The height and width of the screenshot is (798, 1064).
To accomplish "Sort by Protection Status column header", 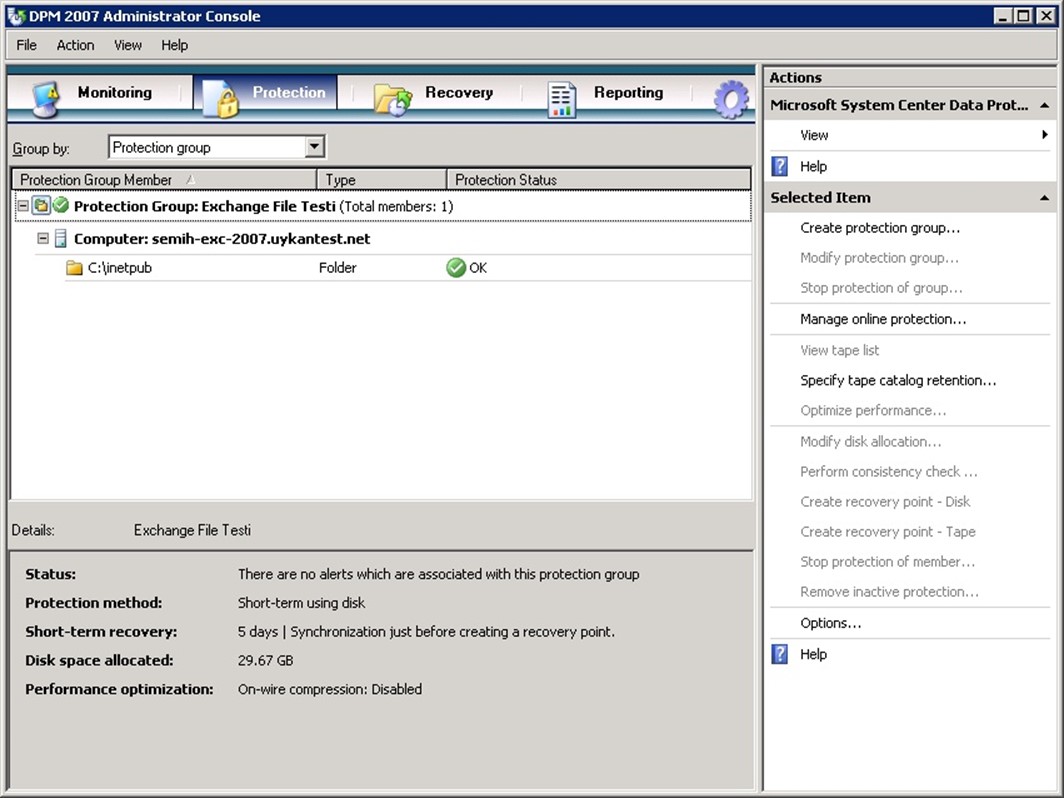I will [x=597, y=180].
